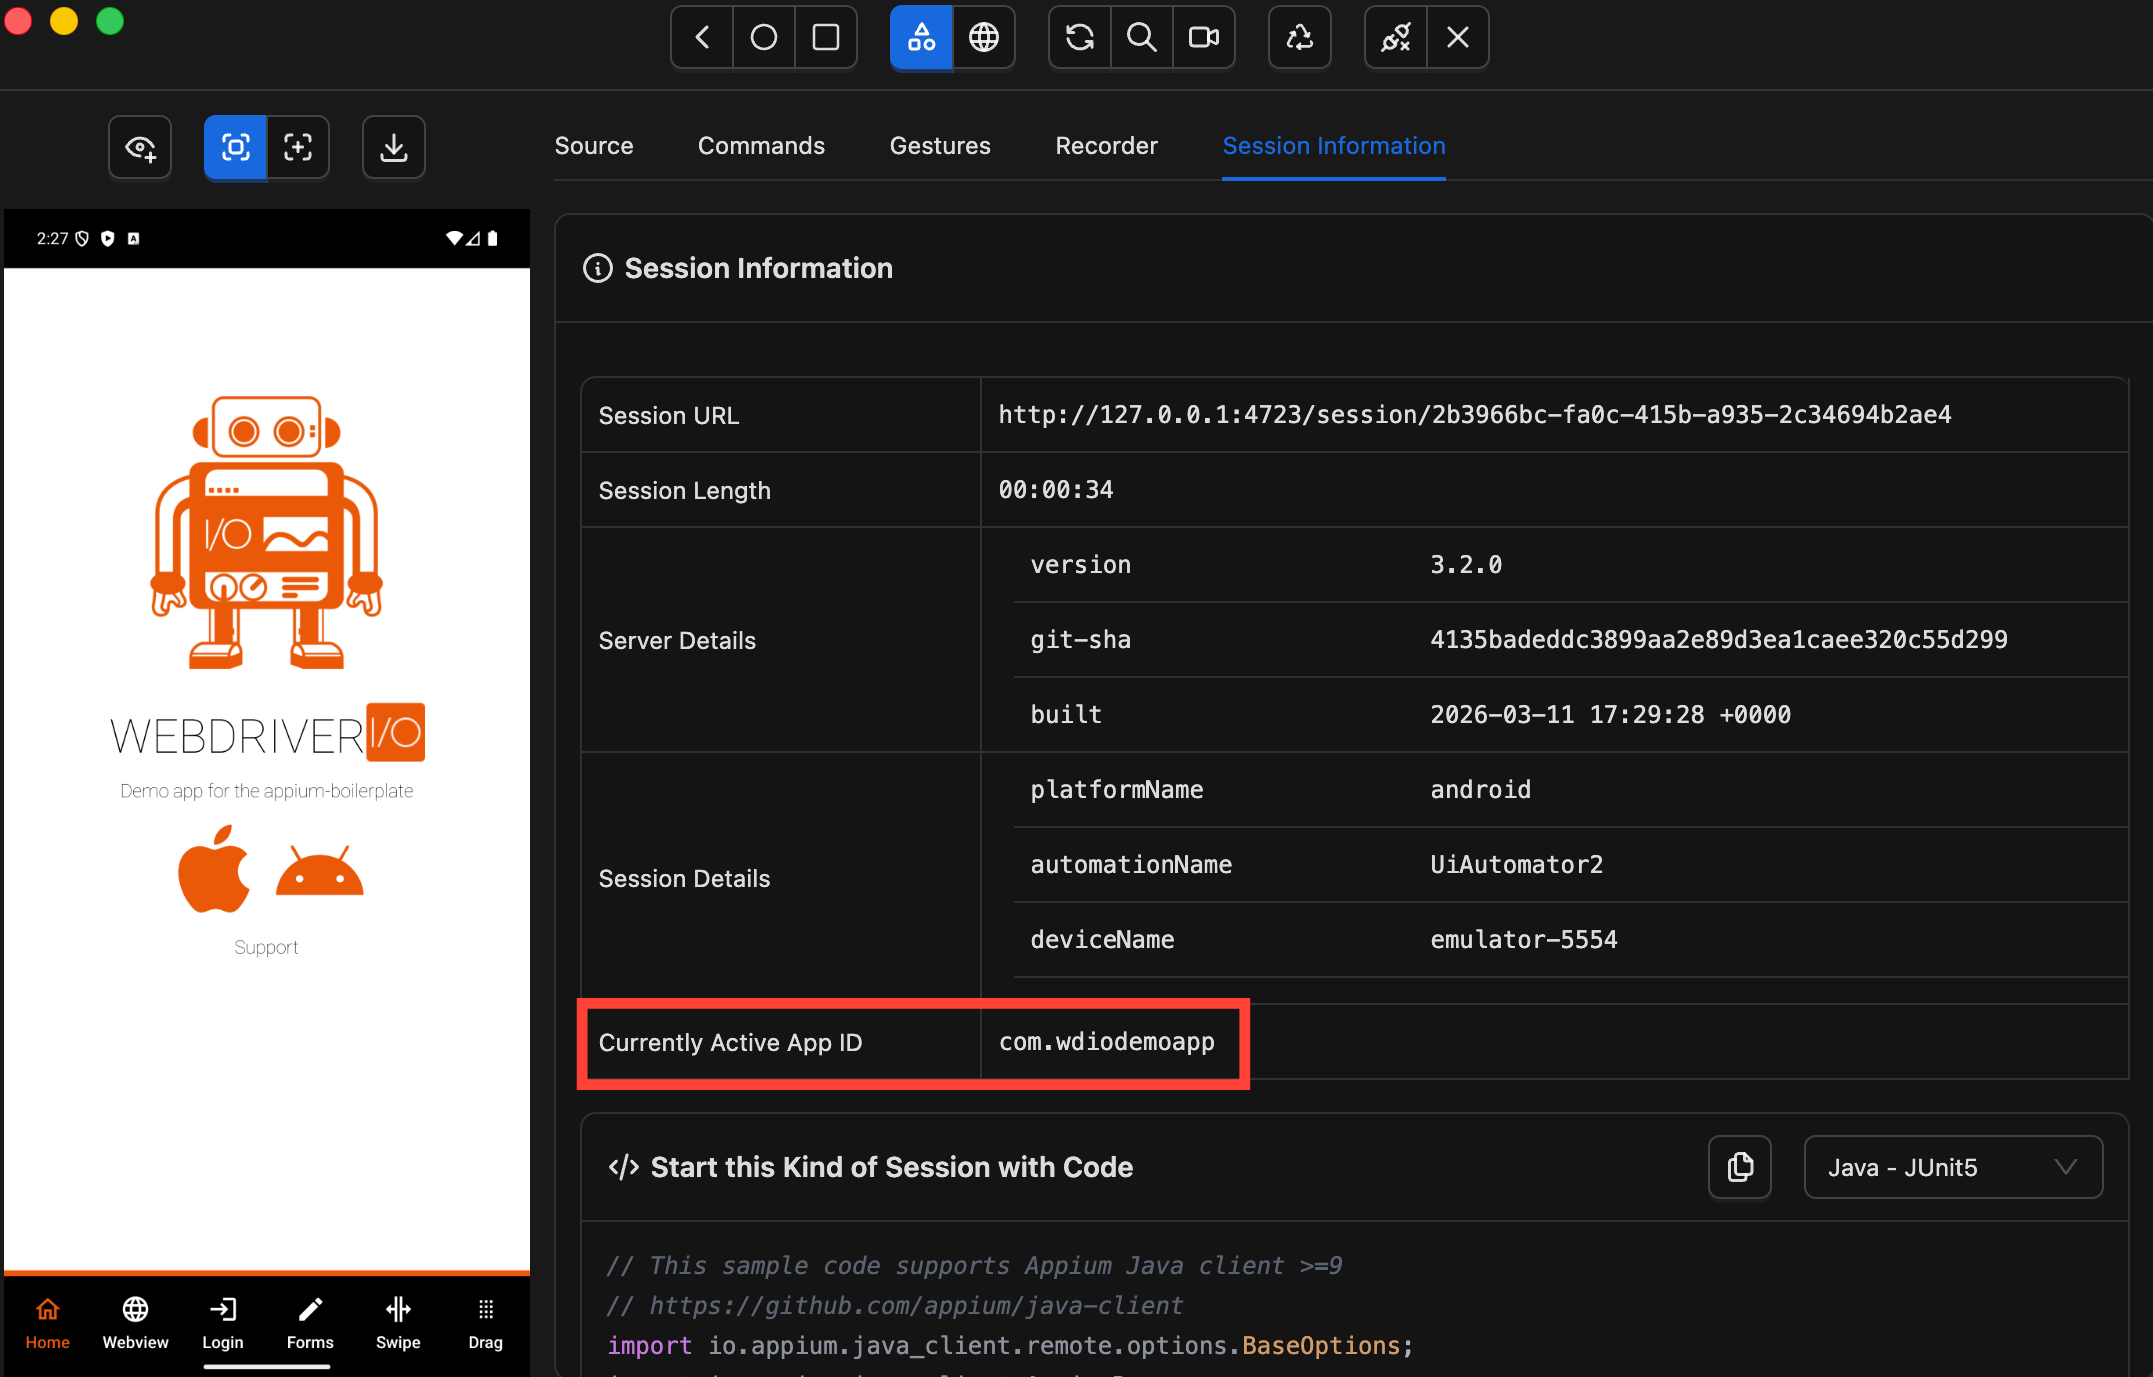The height and width of the screenshot is (1377, 2153).
Task: Switch to the Recorder tab
Action: point(1106,146)
